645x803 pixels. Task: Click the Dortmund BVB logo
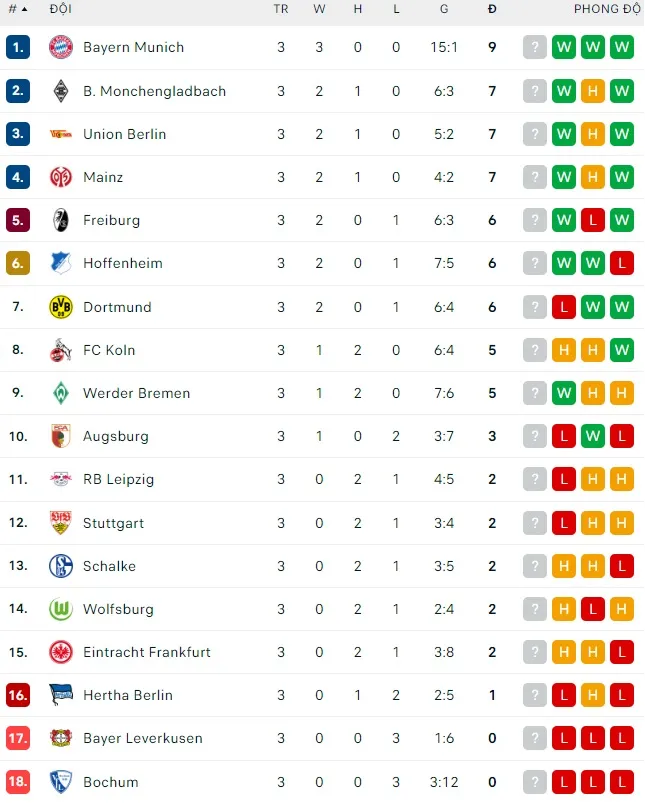[61, 307]
